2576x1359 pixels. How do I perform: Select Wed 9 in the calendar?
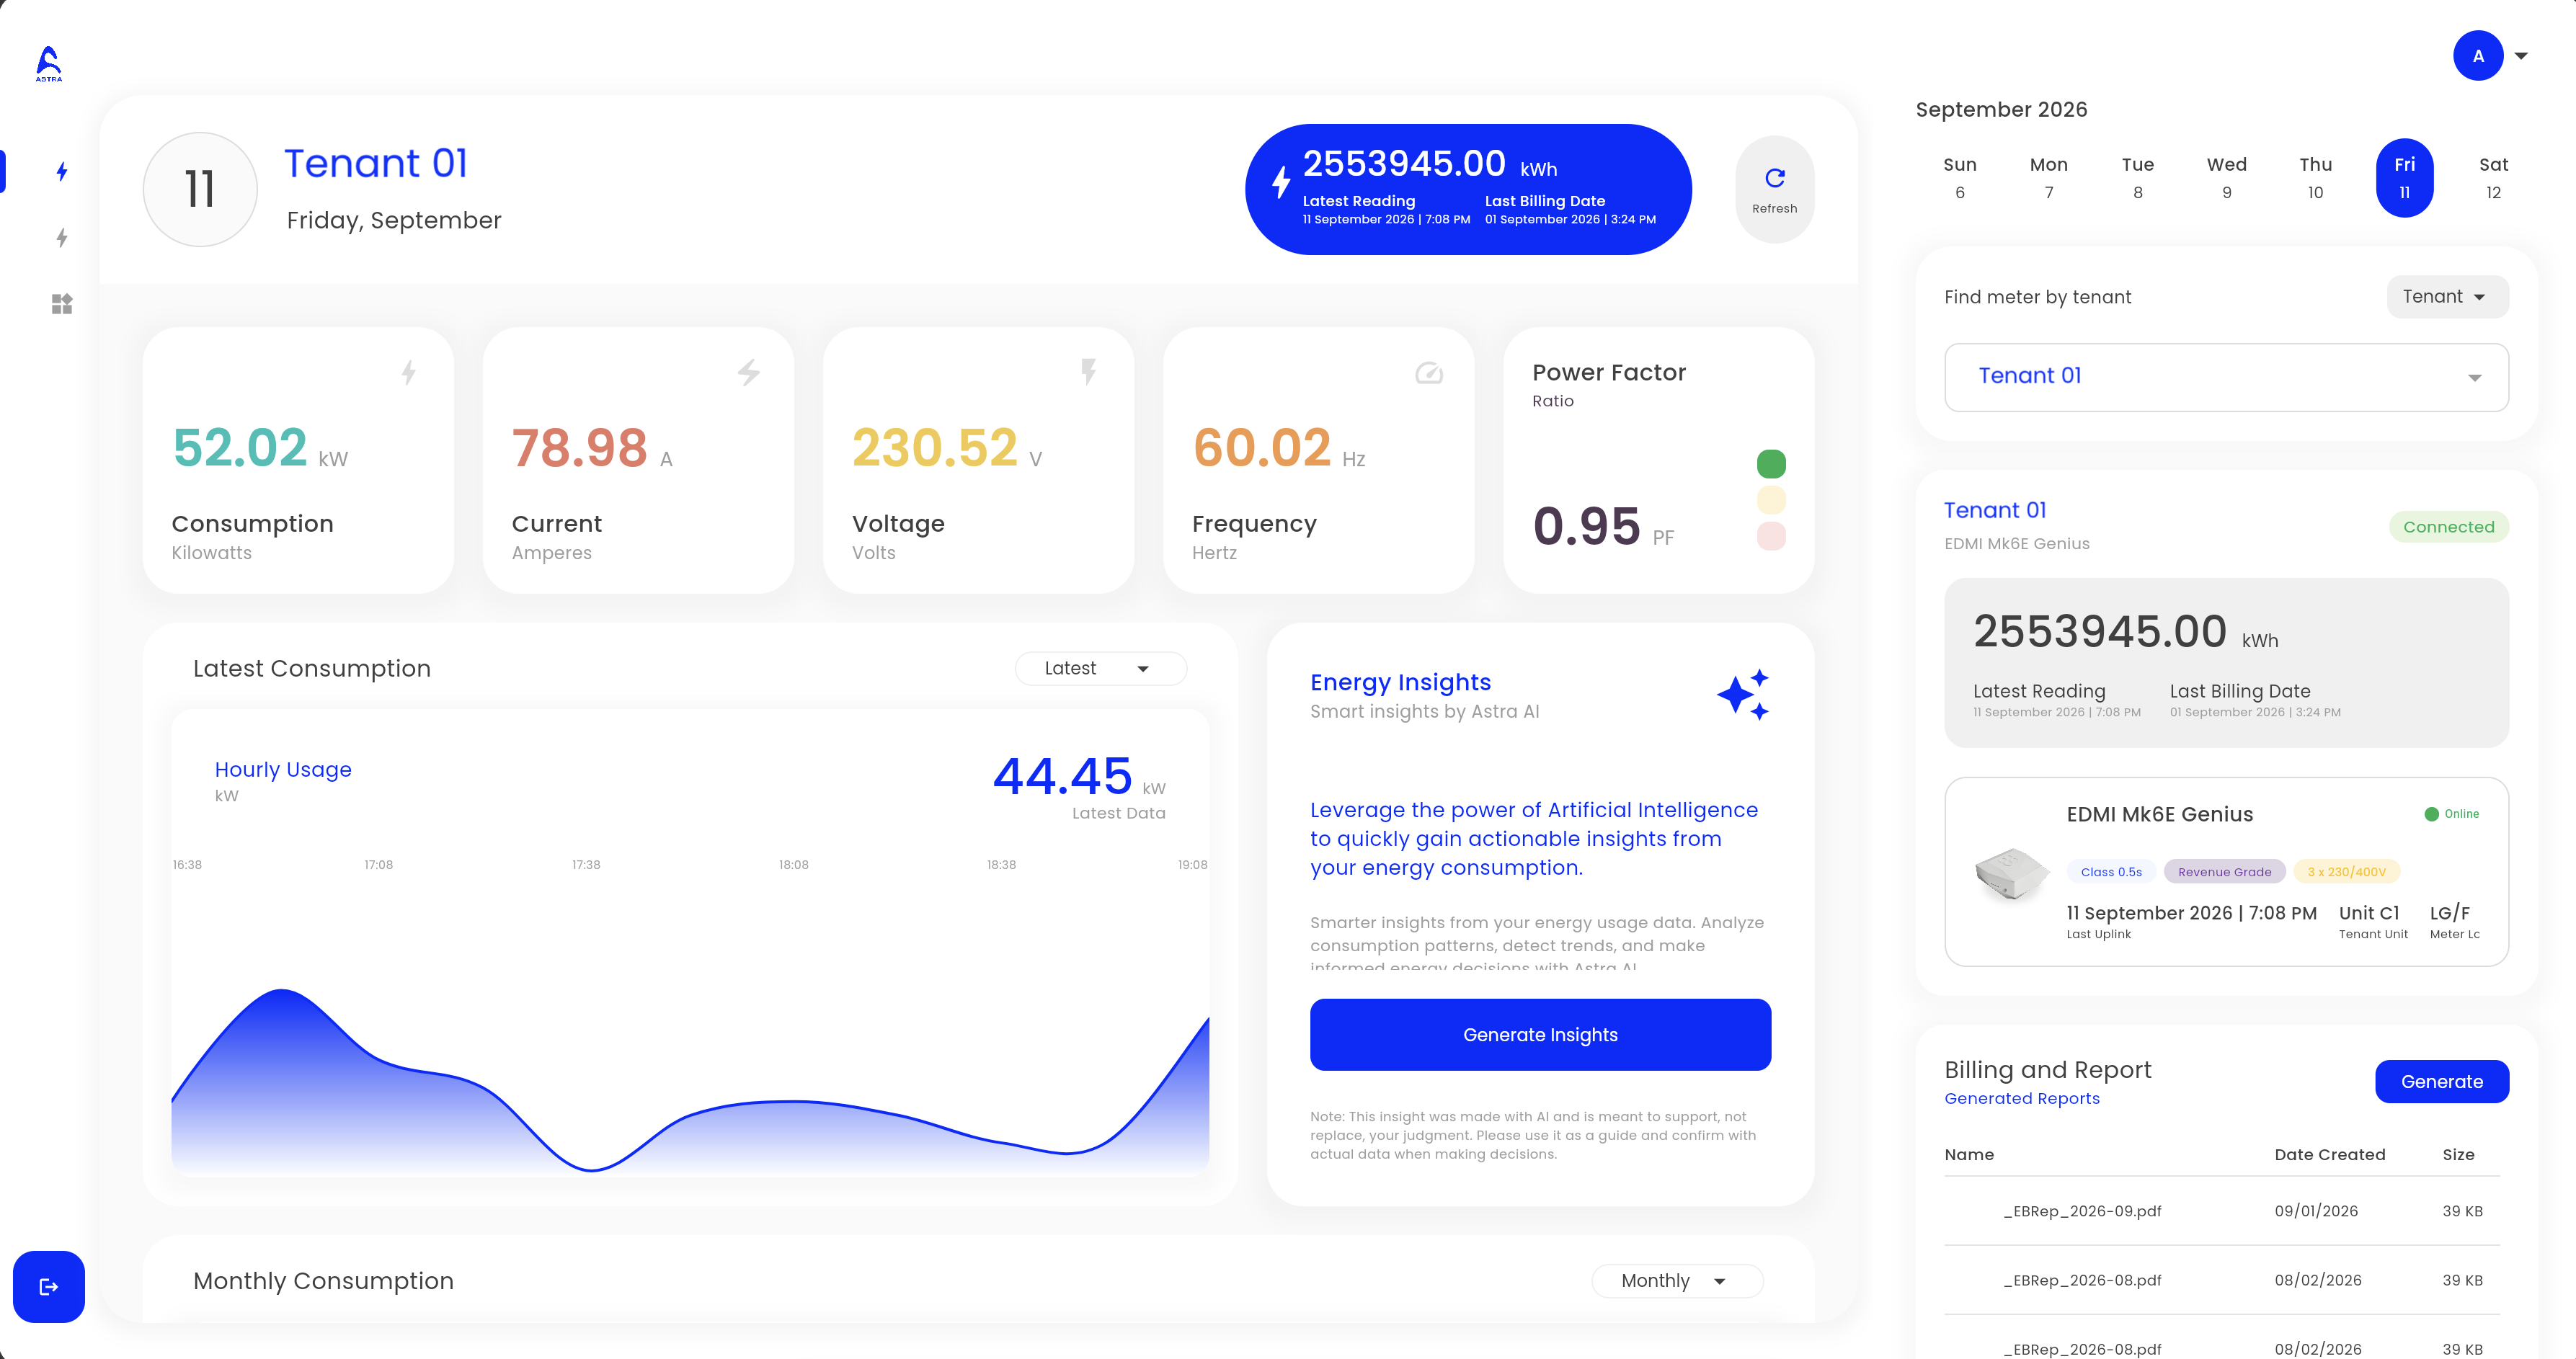[x=2226, y=178]
